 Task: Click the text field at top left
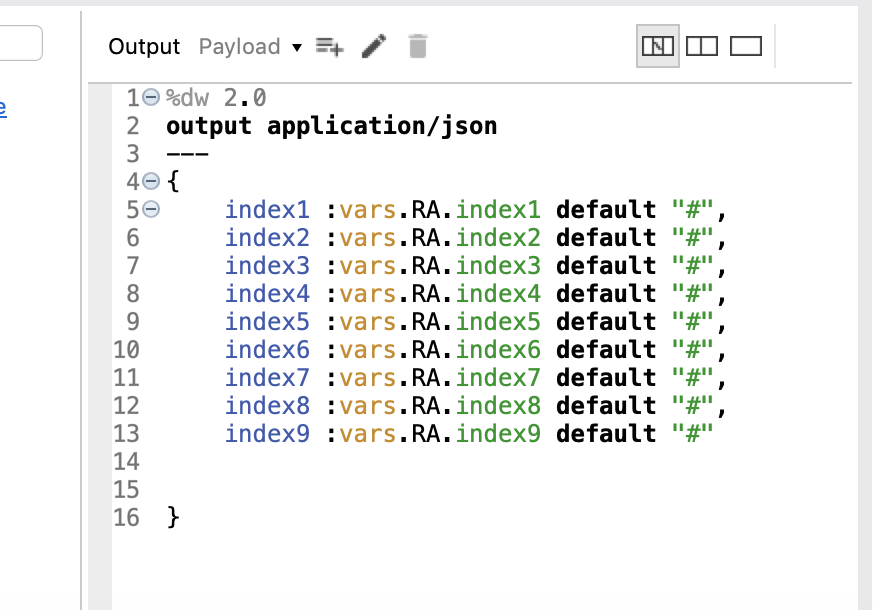pyautogui.click(x=20, y=44)
